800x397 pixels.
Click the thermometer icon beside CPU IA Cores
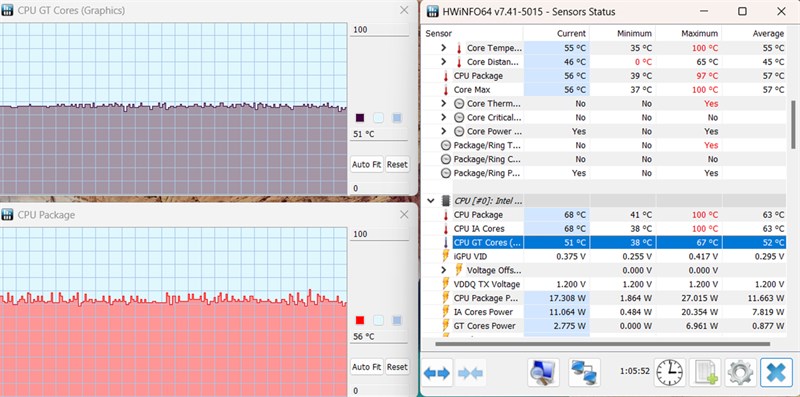click(445, 229)
